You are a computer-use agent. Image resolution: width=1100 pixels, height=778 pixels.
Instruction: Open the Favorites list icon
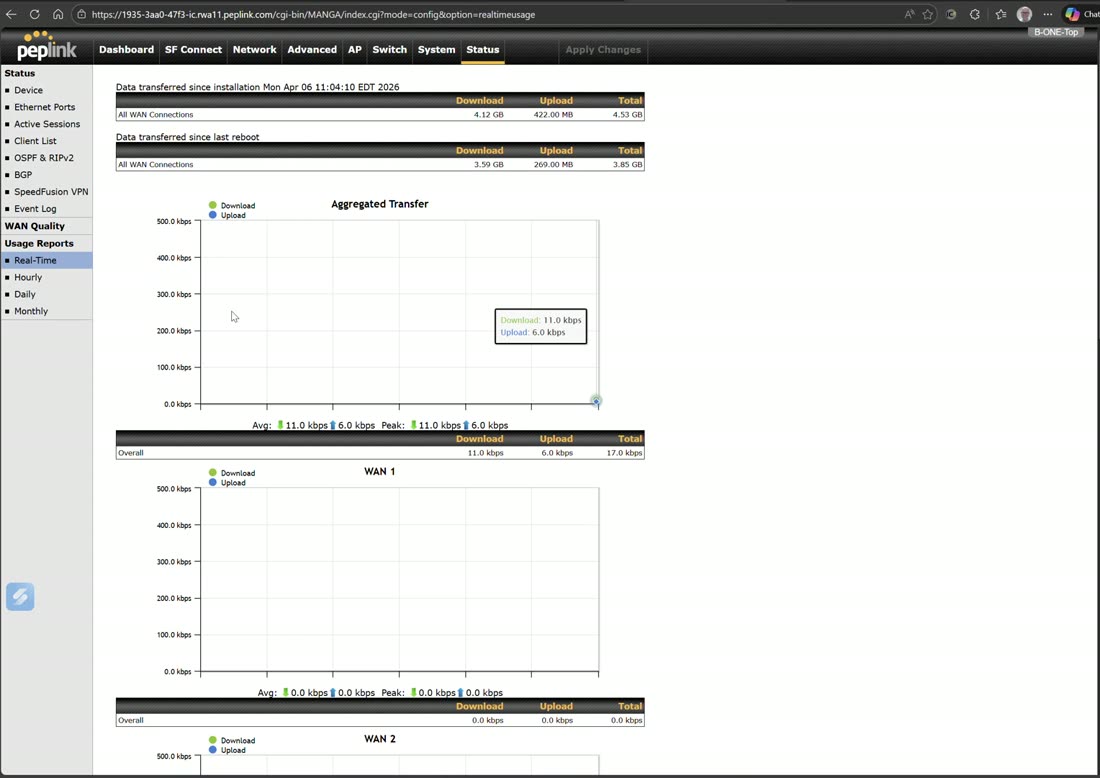pyautogui.click(x=1001, y=14)
